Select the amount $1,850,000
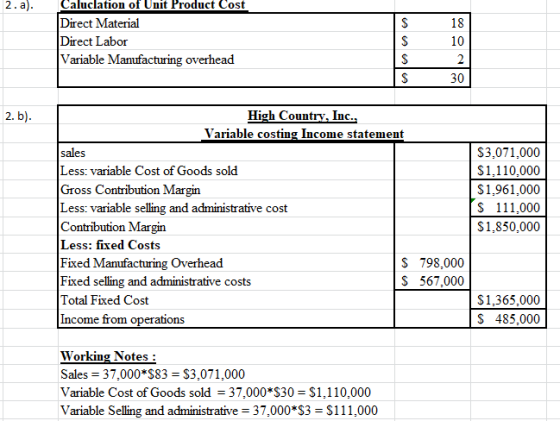Screen dimensions: 560x421 tap(508, 226)
